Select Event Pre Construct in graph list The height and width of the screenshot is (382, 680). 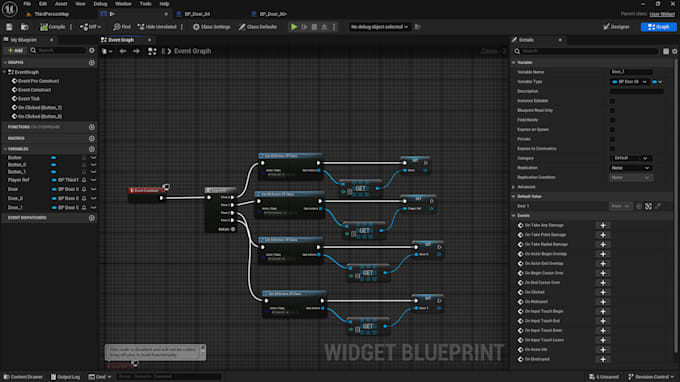coord(38,81)
